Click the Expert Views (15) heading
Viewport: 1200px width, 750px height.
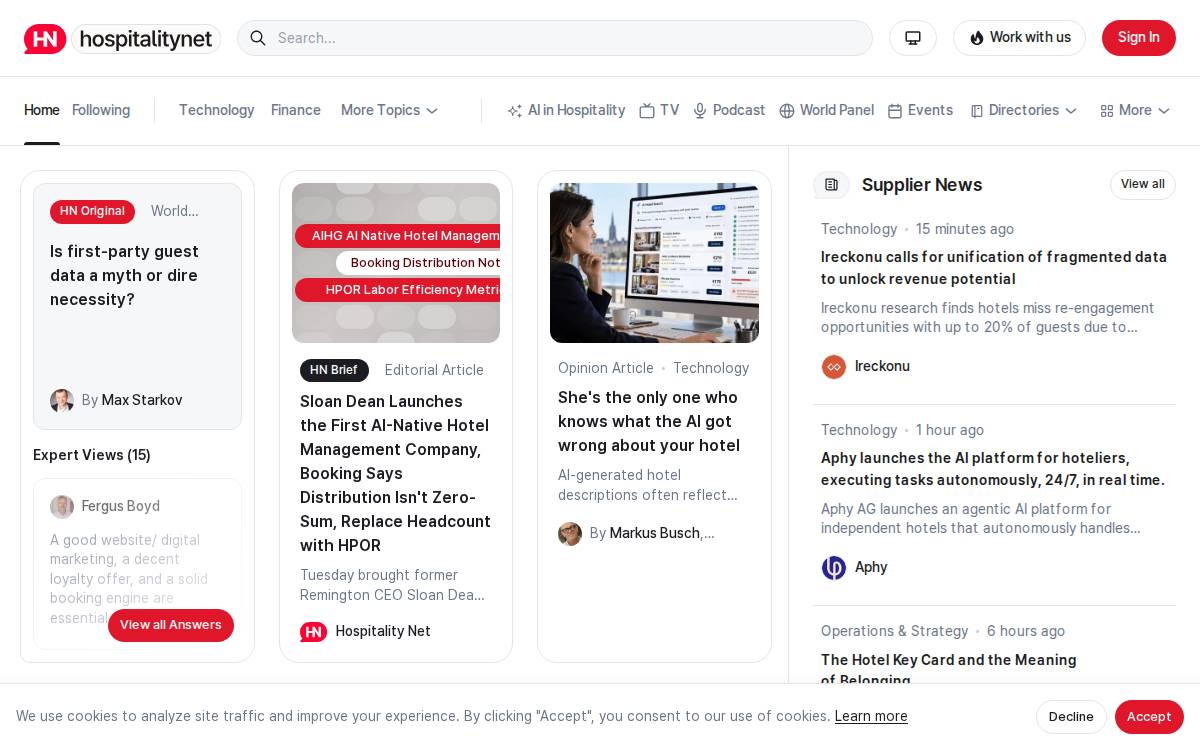[x=92, y=456]
